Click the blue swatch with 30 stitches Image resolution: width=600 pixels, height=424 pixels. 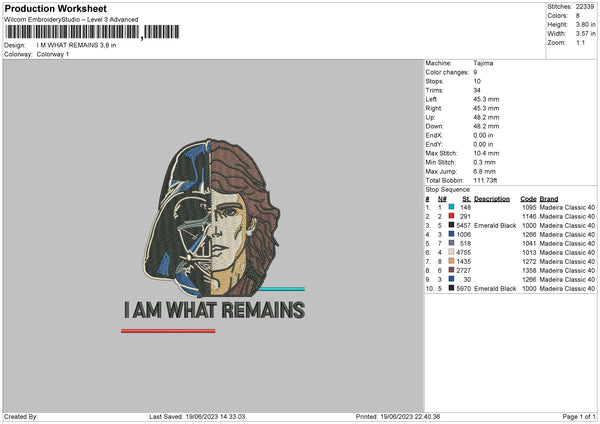(x=452, y=279)
